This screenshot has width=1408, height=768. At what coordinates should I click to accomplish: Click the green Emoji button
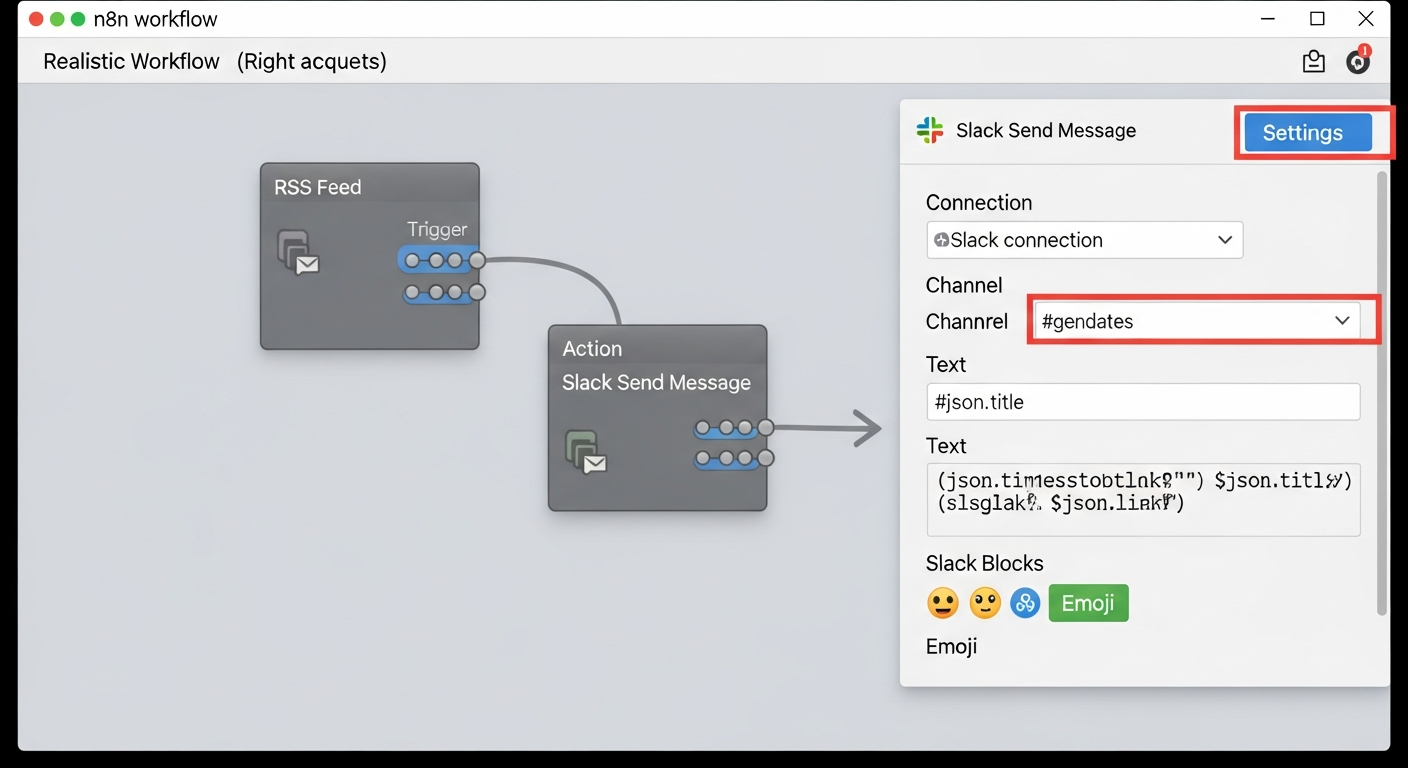tap(1088, 603)
